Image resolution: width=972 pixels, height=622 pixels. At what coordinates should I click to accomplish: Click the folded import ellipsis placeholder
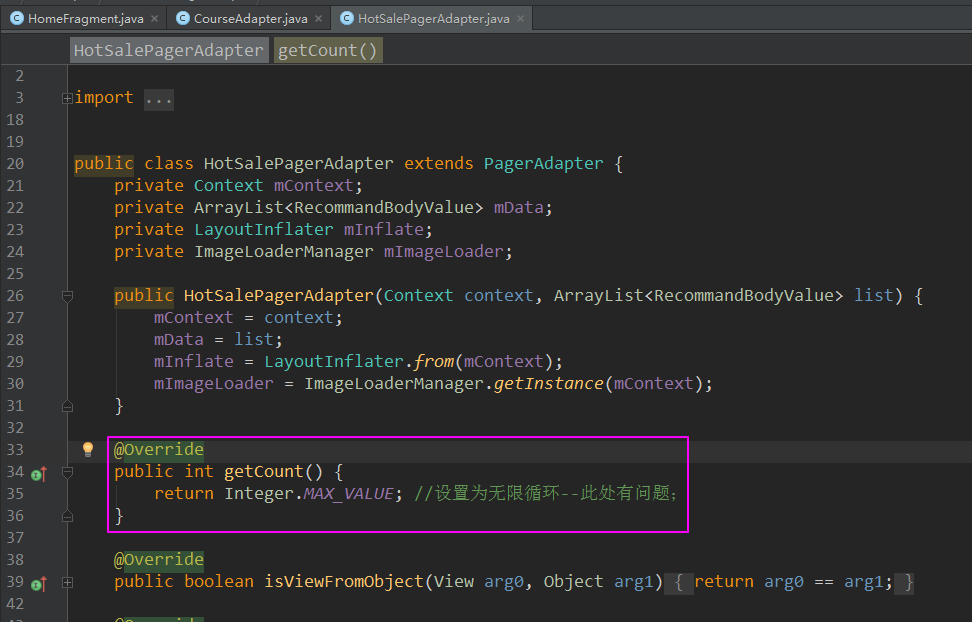click(x=158, y=98)
